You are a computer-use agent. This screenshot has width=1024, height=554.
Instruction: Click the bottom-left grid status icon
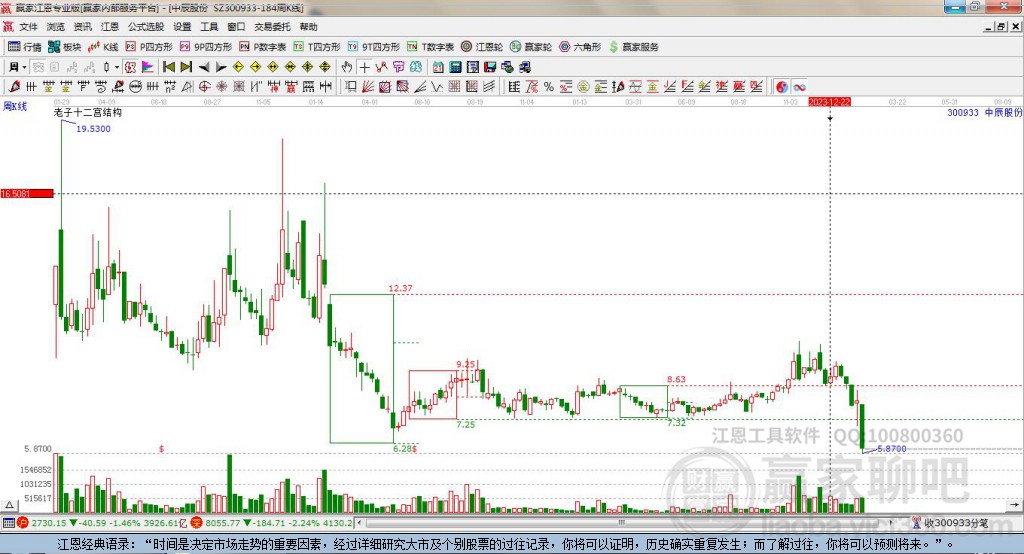coord(8,523)
